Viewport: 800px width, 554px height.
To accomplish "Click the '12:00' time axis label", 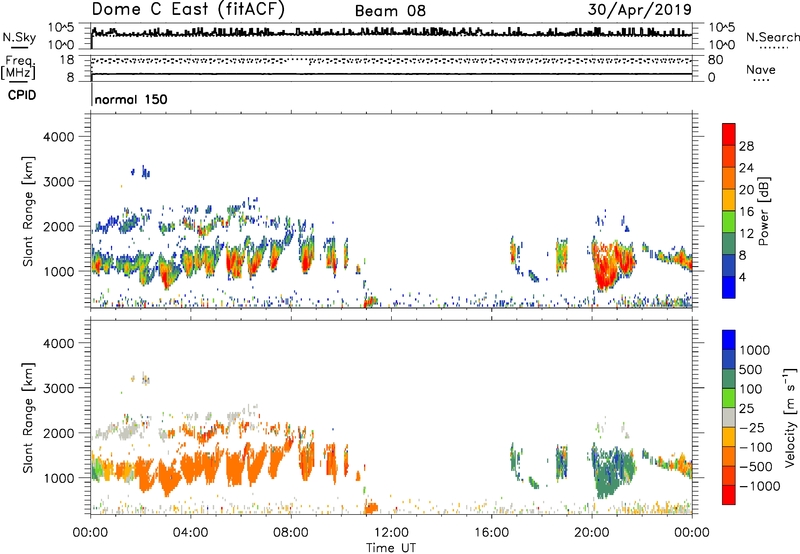I will tap(391, 533).
